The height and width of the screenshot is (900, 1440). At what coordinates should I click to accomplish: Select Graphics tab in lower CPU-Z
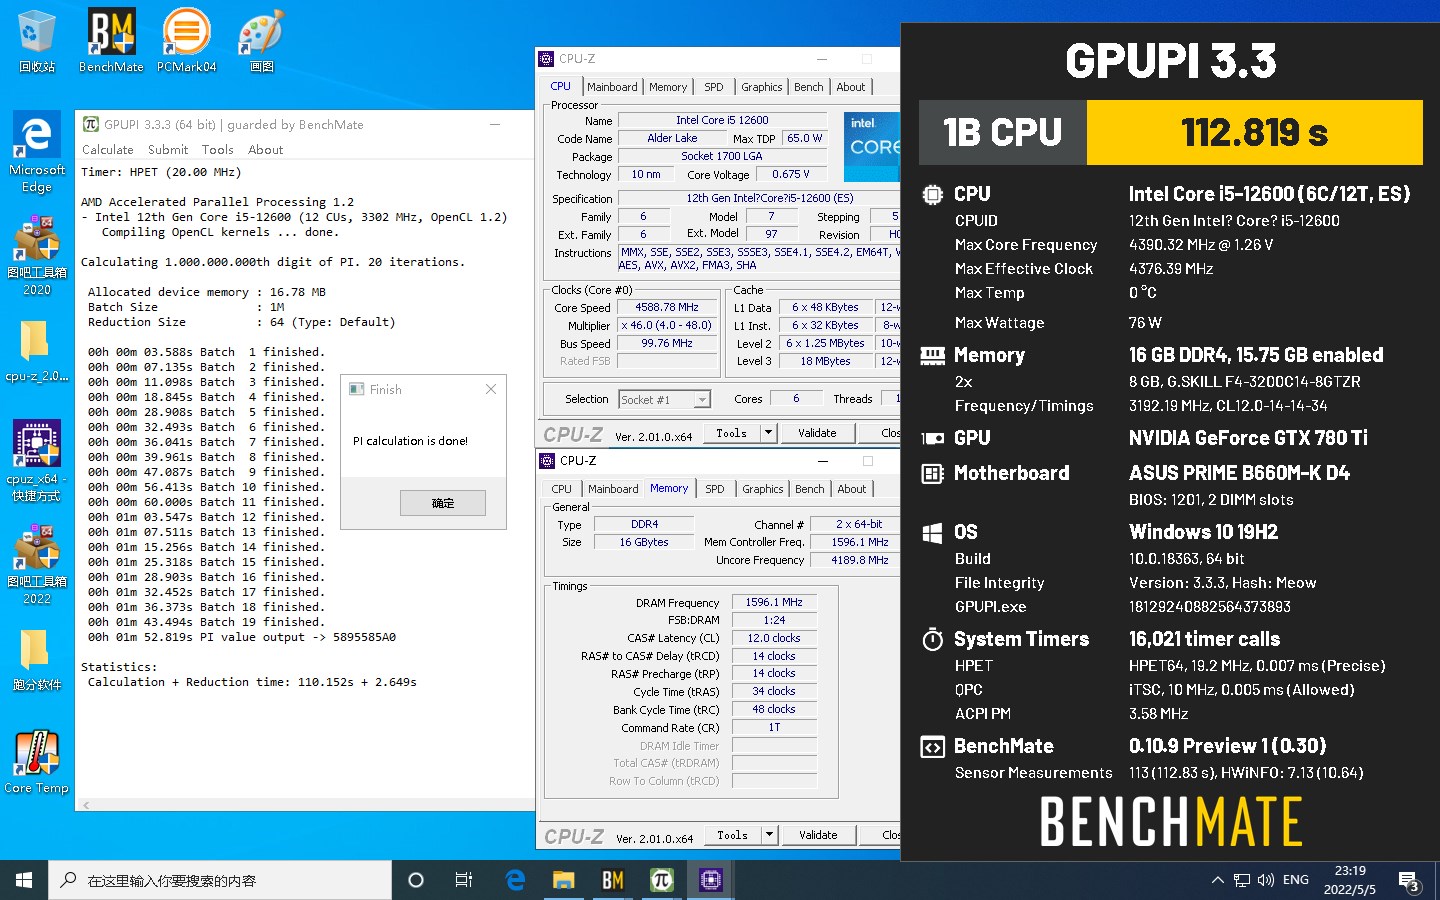click(x=763, y=489)
